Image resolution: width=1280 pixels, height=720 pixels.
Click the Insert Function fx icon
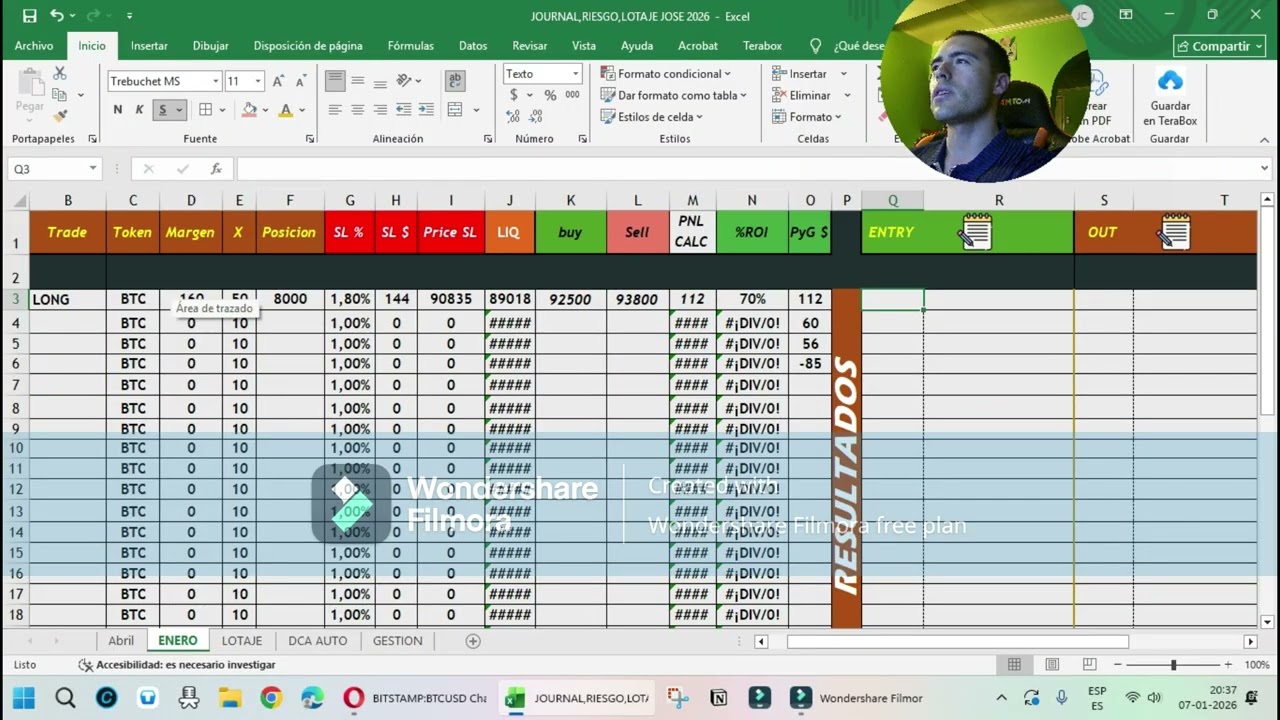click(216, 169)
